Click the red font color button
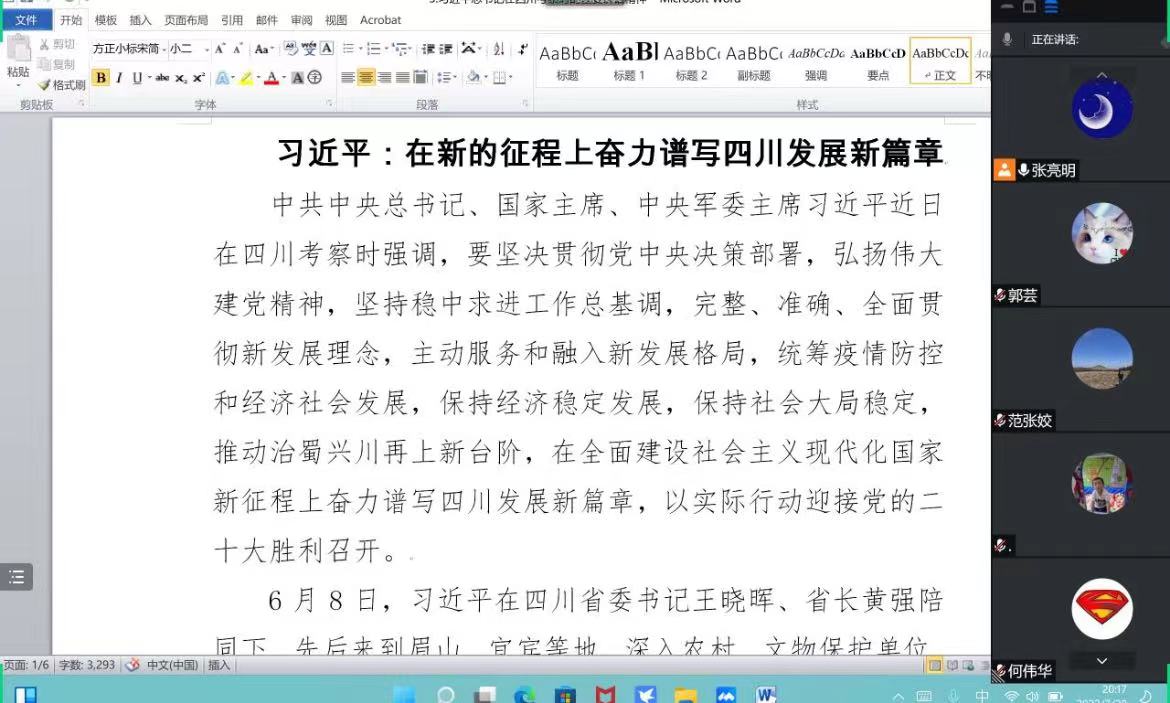The width and height of the screenshot is (1170, 703). [x=271, y=78]
